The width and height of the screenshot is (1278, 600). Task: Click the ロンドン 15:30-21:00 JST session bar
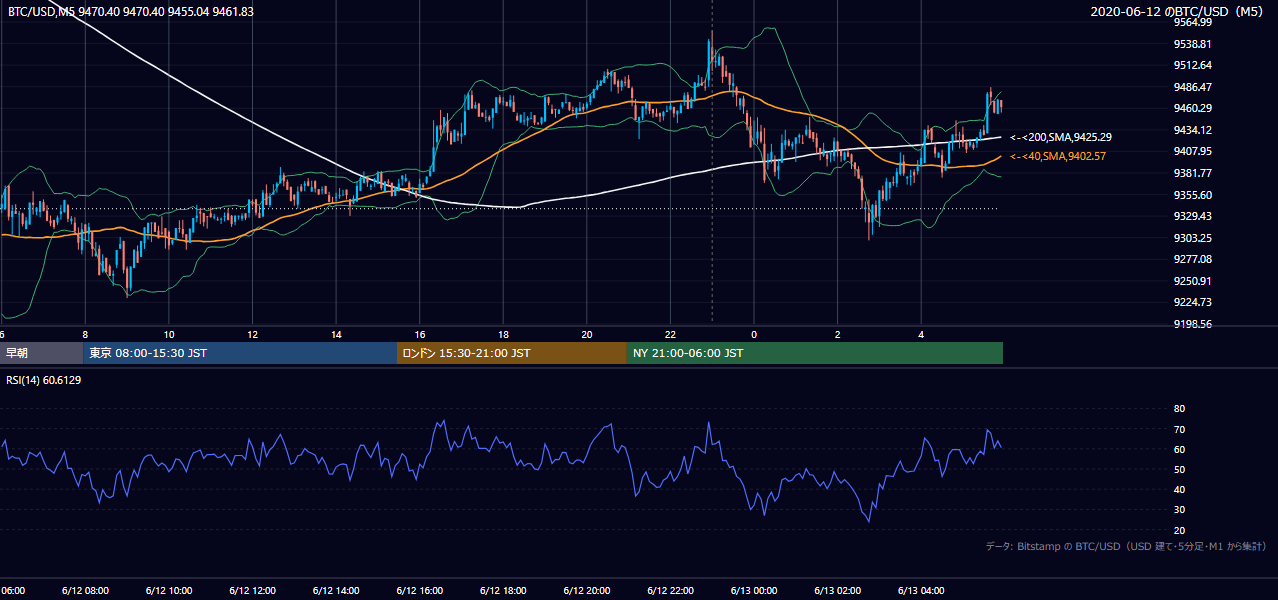[x=512, y=353]
